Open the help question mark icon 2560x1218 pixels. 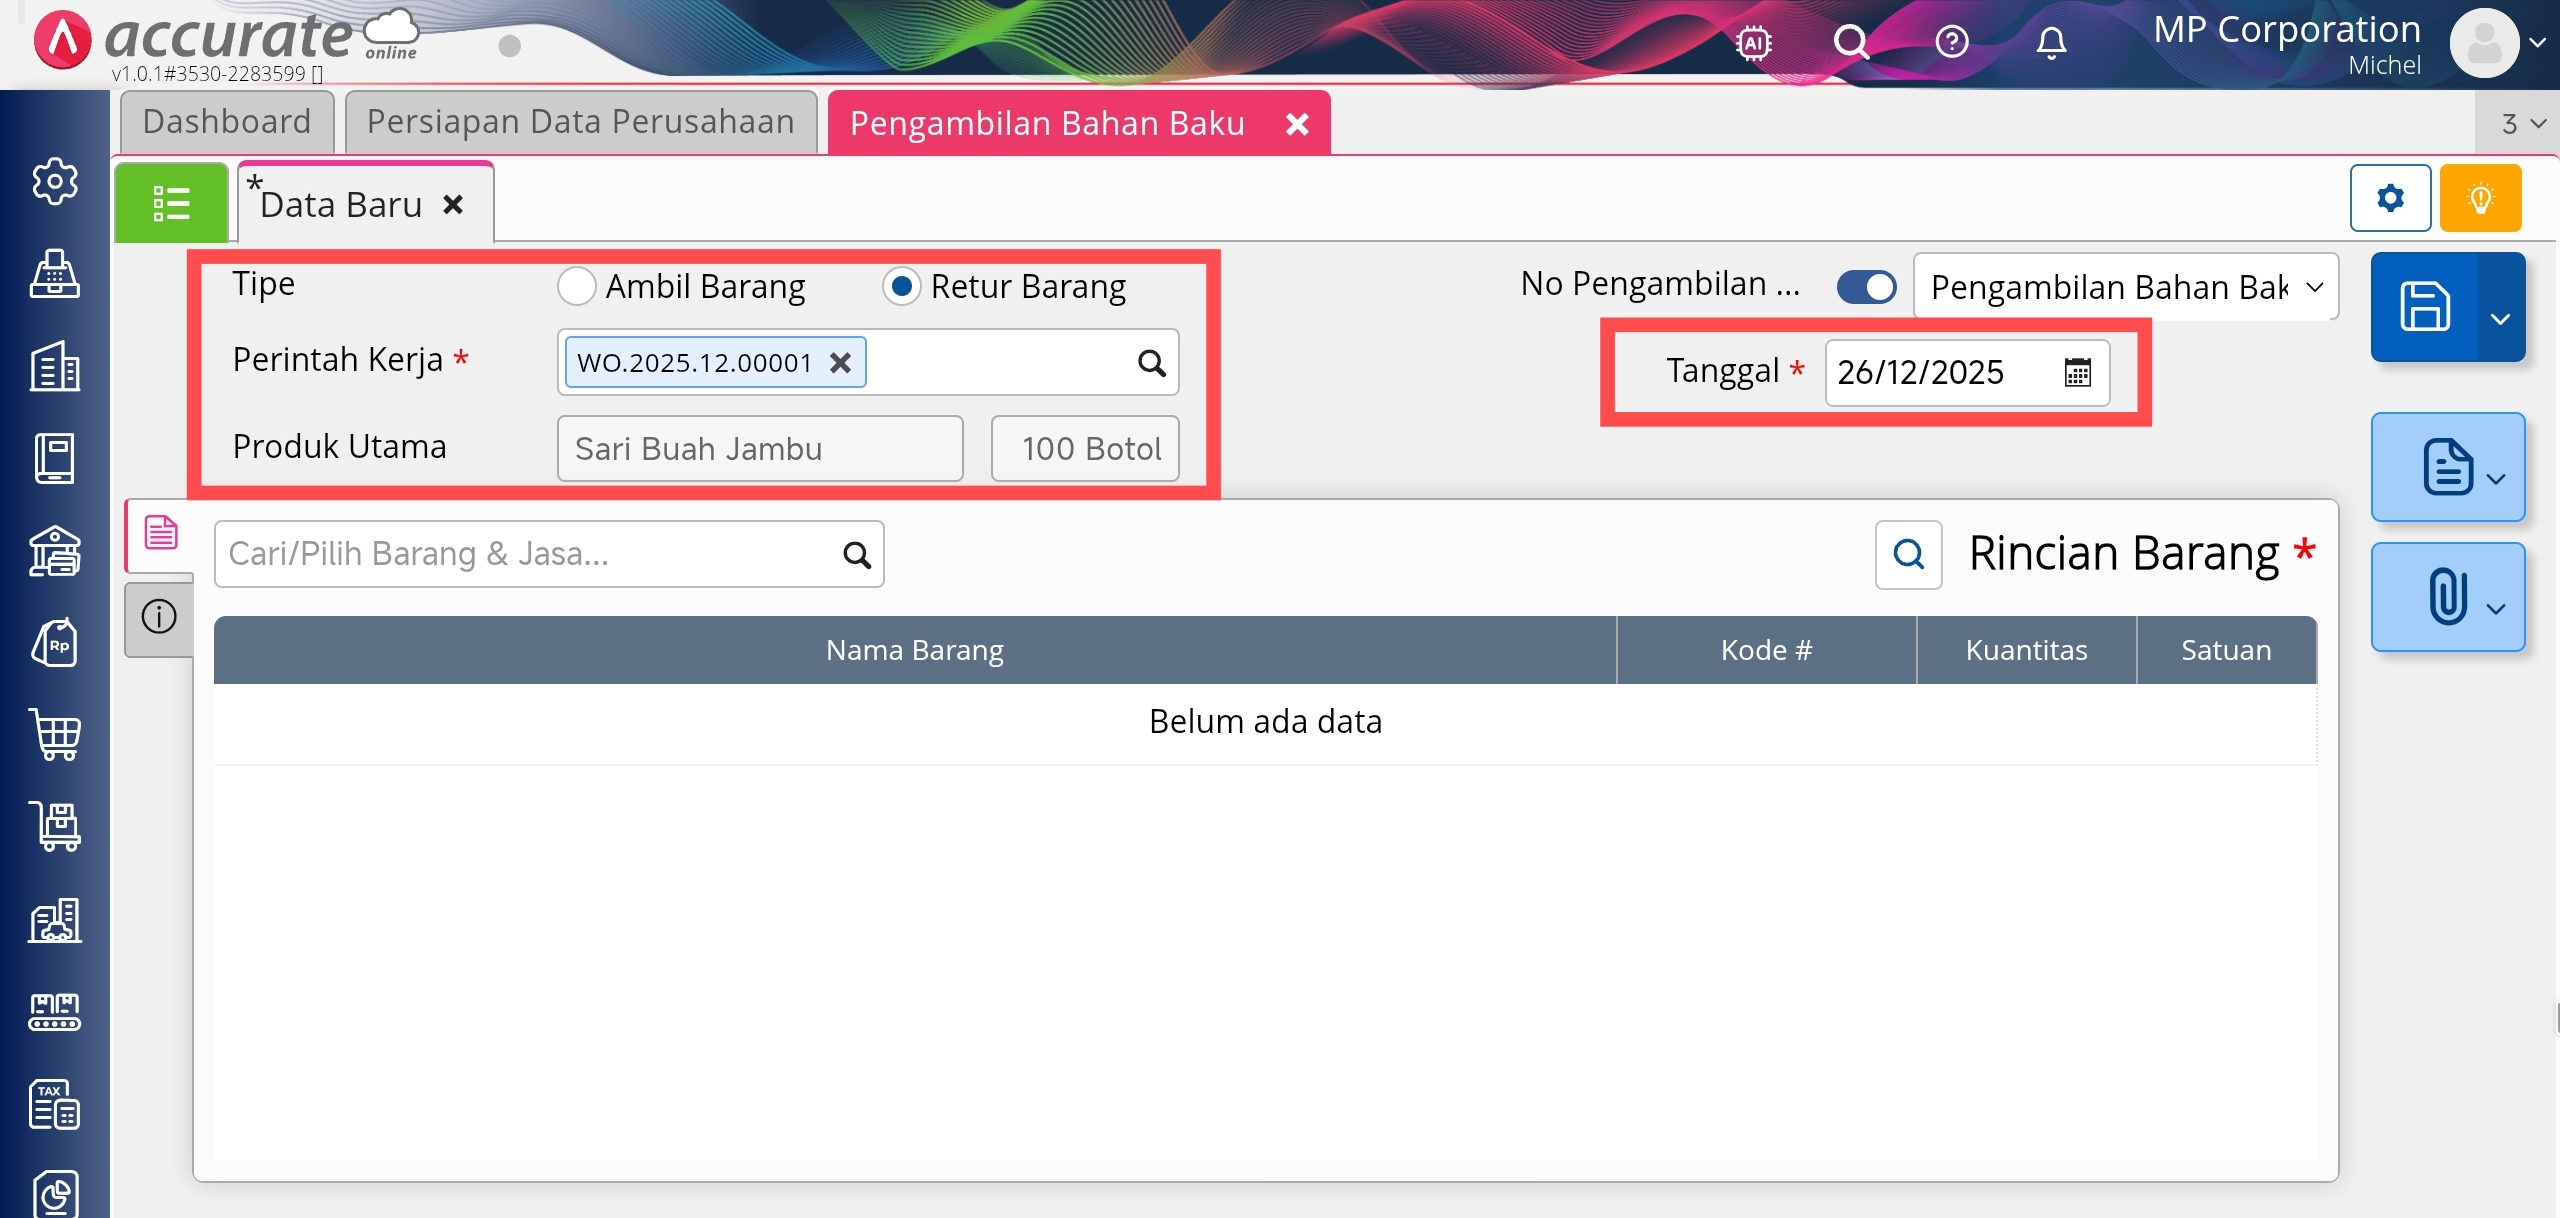(x=1951, y=42)
